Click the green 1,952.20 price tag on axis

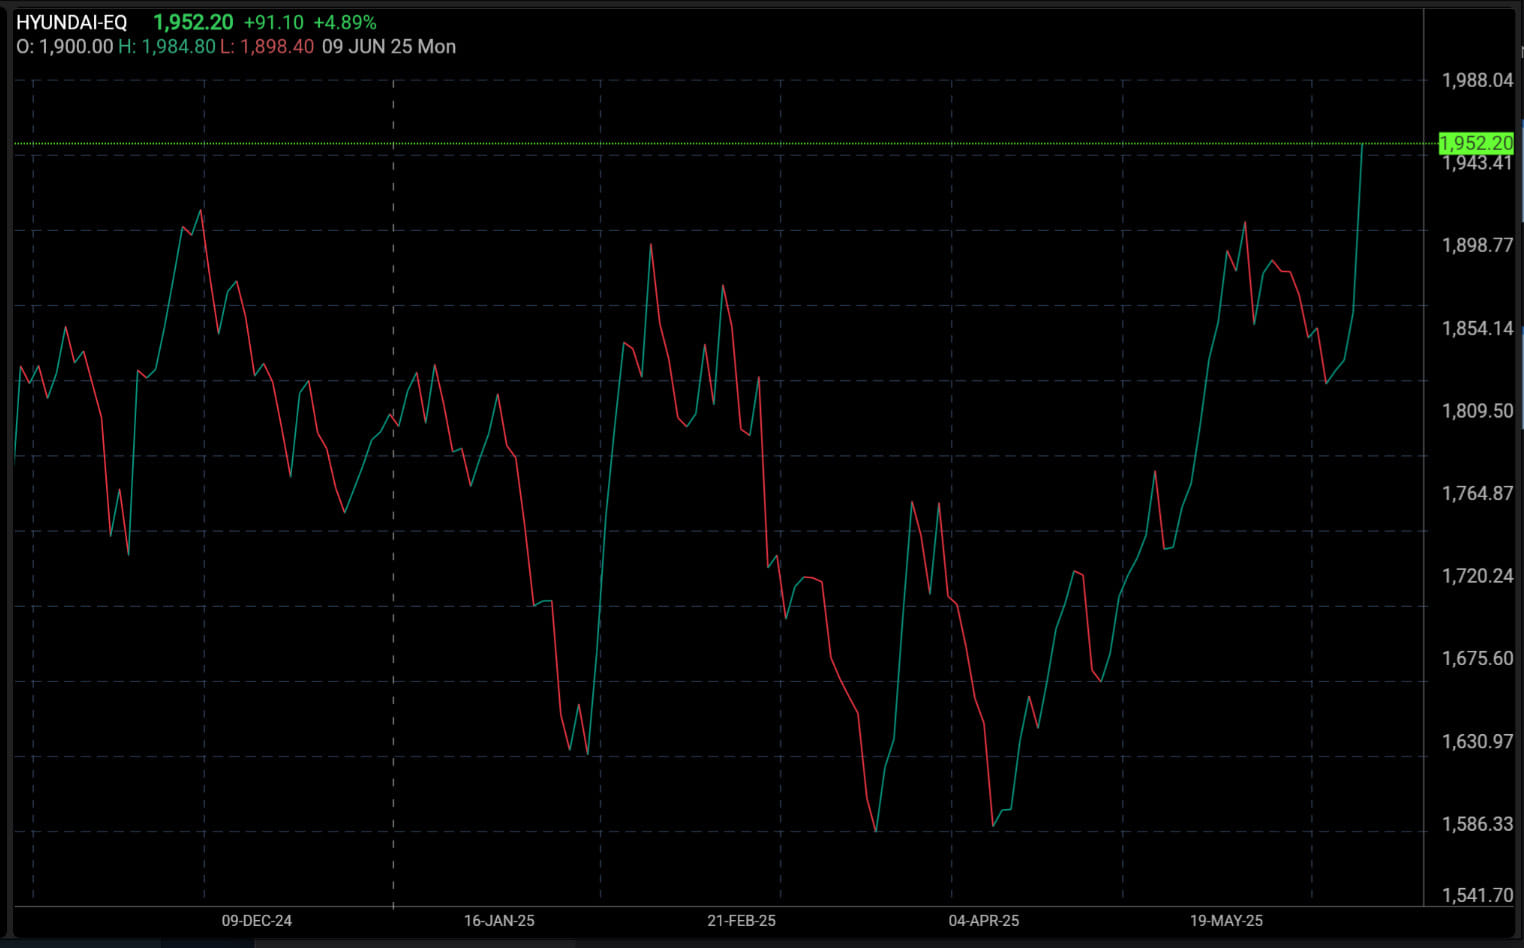pos(1475,143)
